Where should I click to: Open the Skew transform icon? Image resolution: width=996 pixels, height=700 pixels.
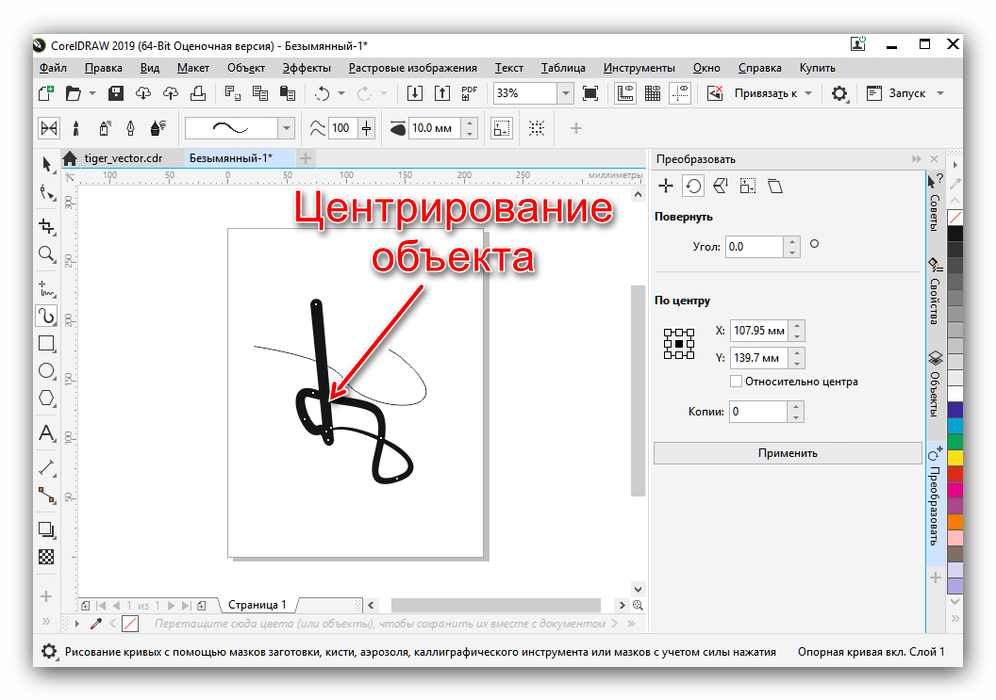click(x=774, y=186)
